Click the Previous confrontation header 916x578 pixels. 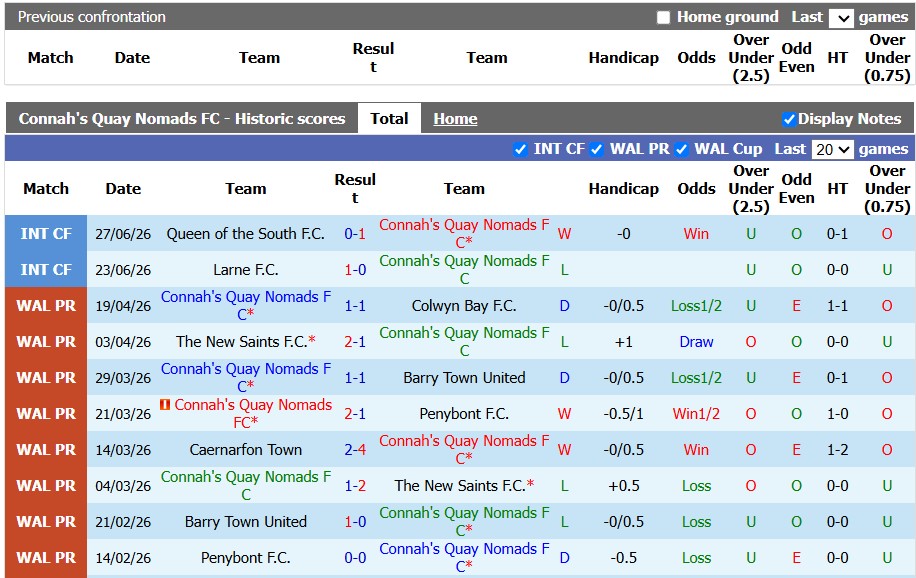[92, 17]
